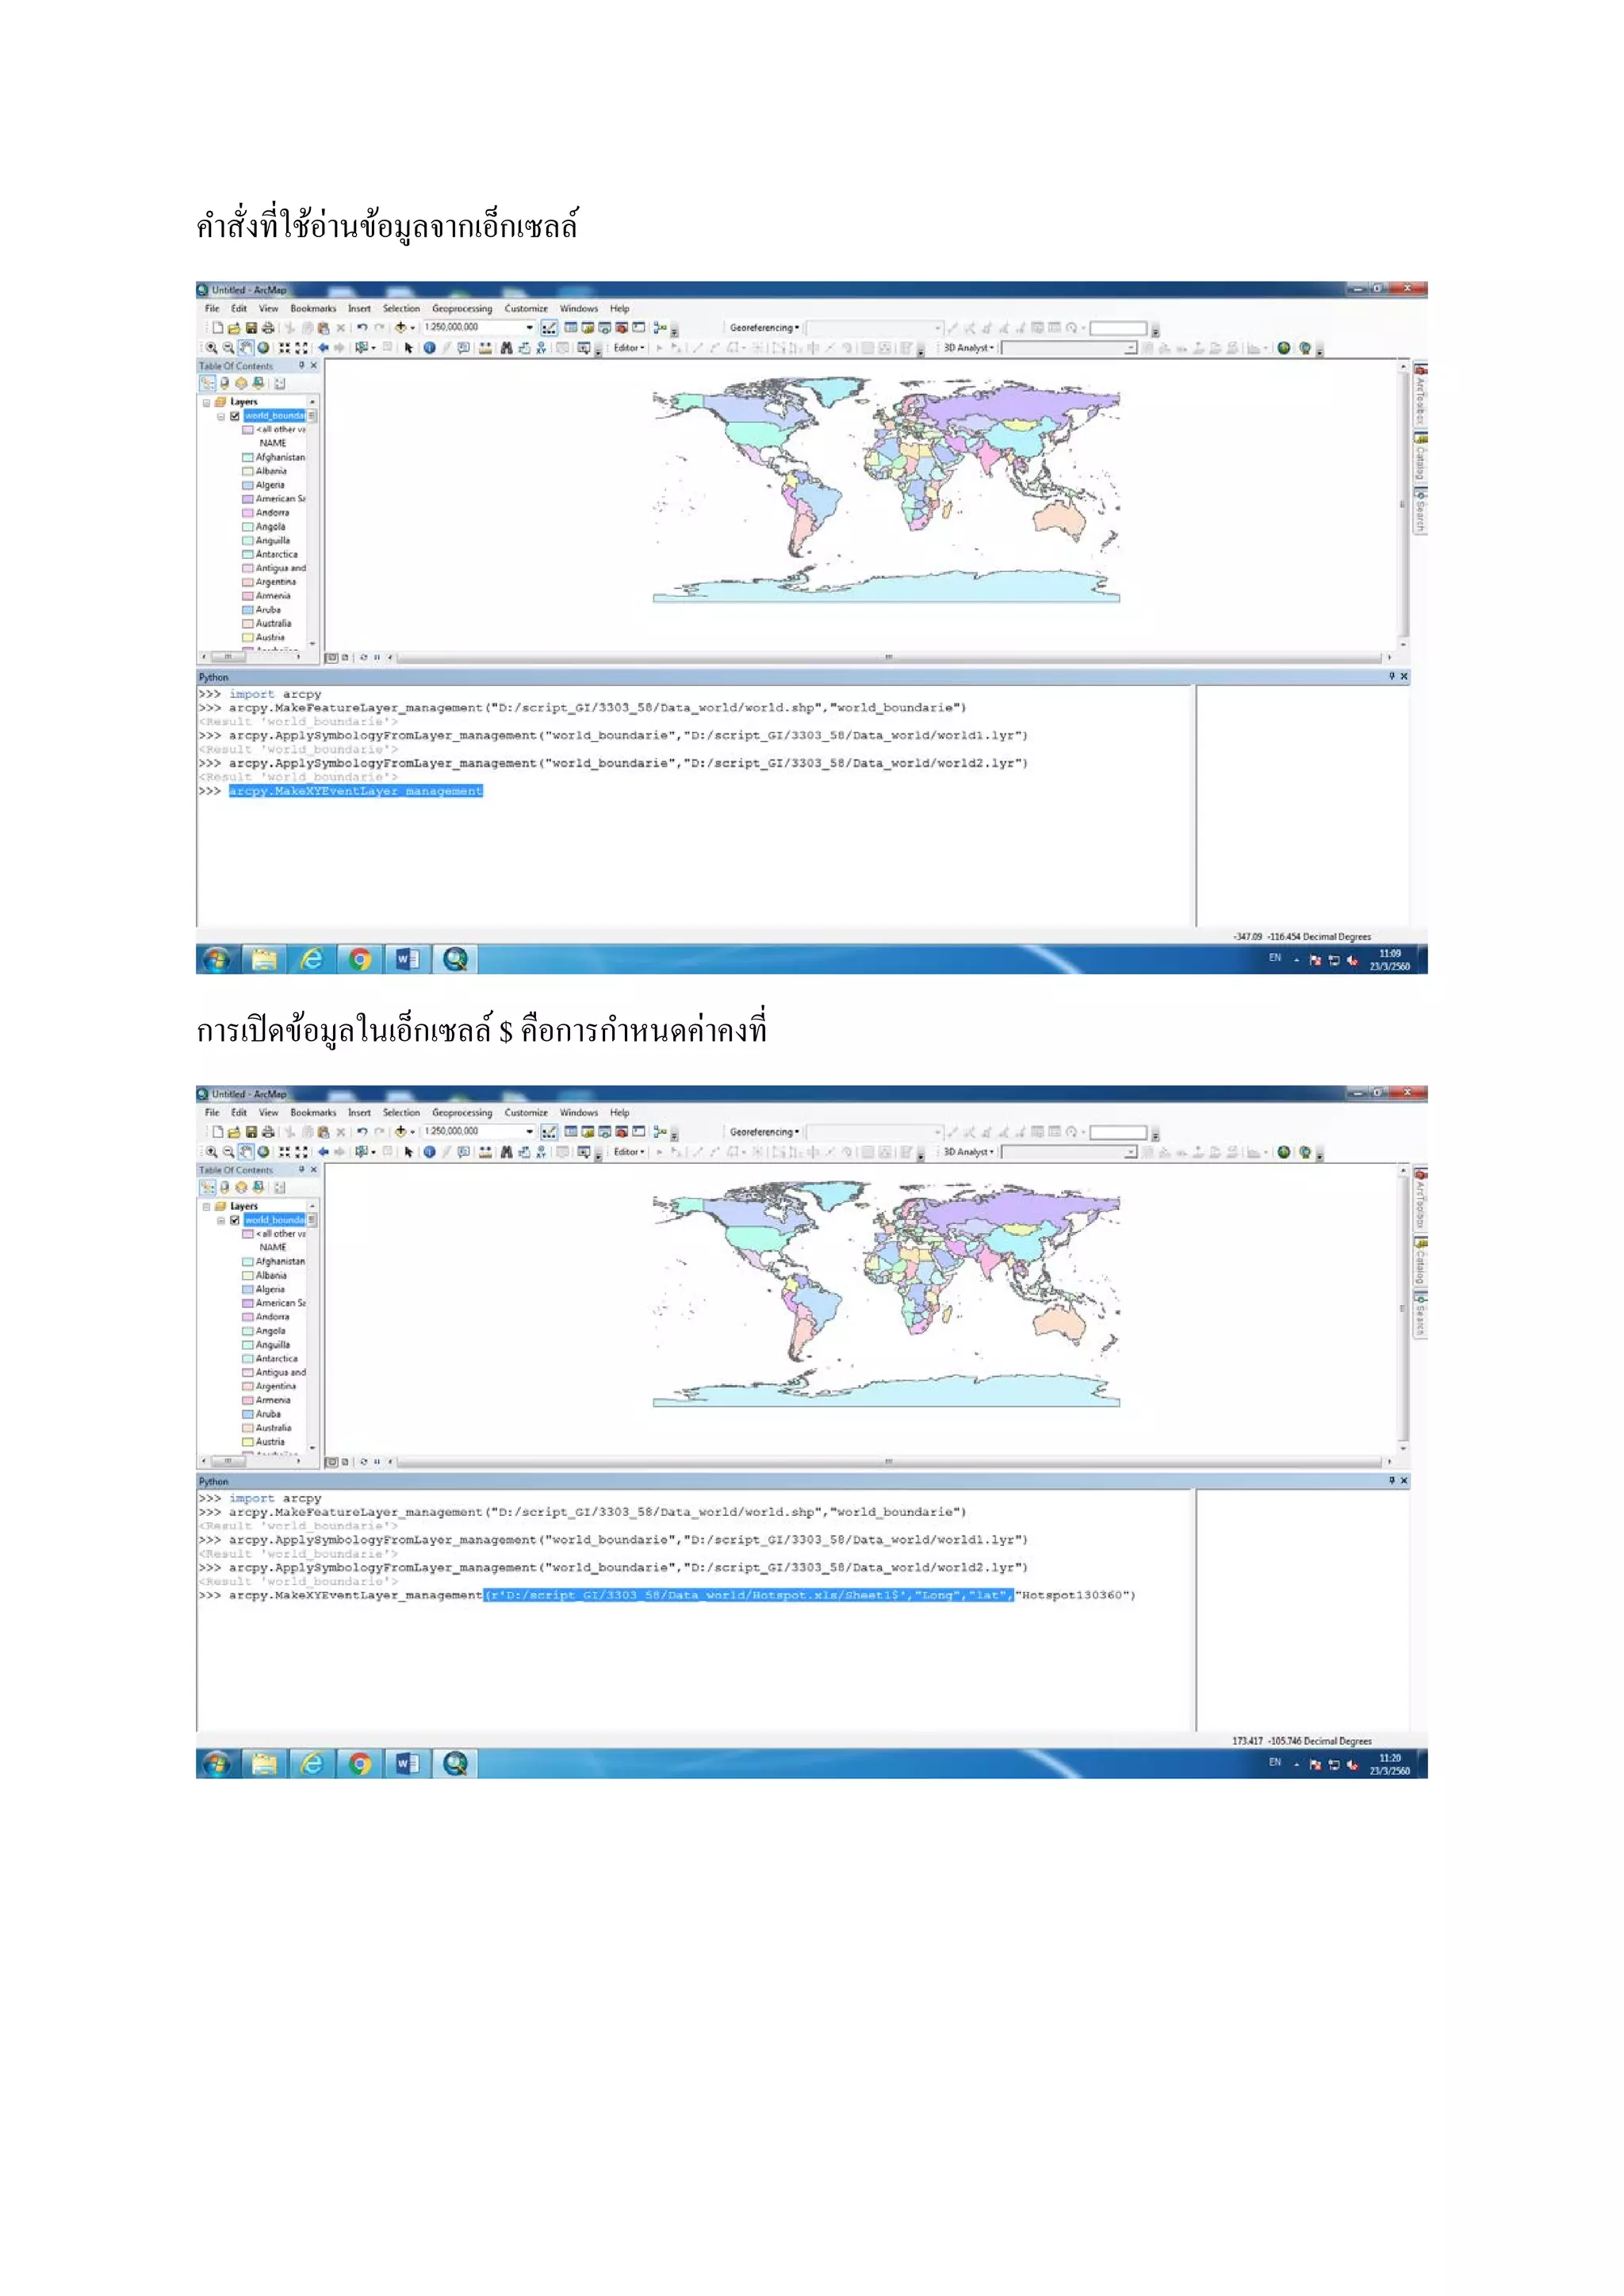1624x2296 pixels.
Task: Open Georeferencing dropdown in first ArcMap screenshot
Action: click(x=764, y=328)
